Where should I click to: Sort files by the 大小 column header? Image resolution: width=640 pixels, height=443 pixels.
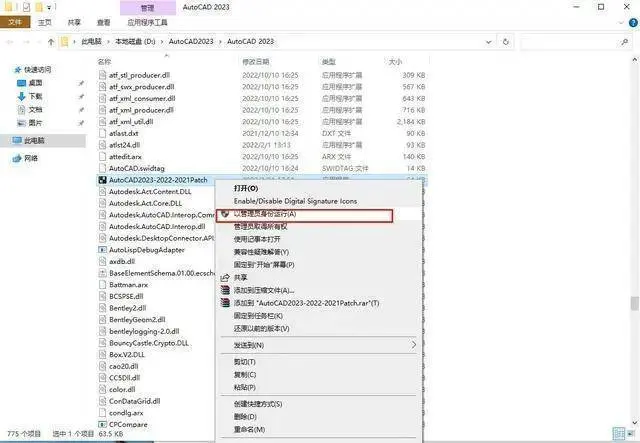tap(395, 62)
